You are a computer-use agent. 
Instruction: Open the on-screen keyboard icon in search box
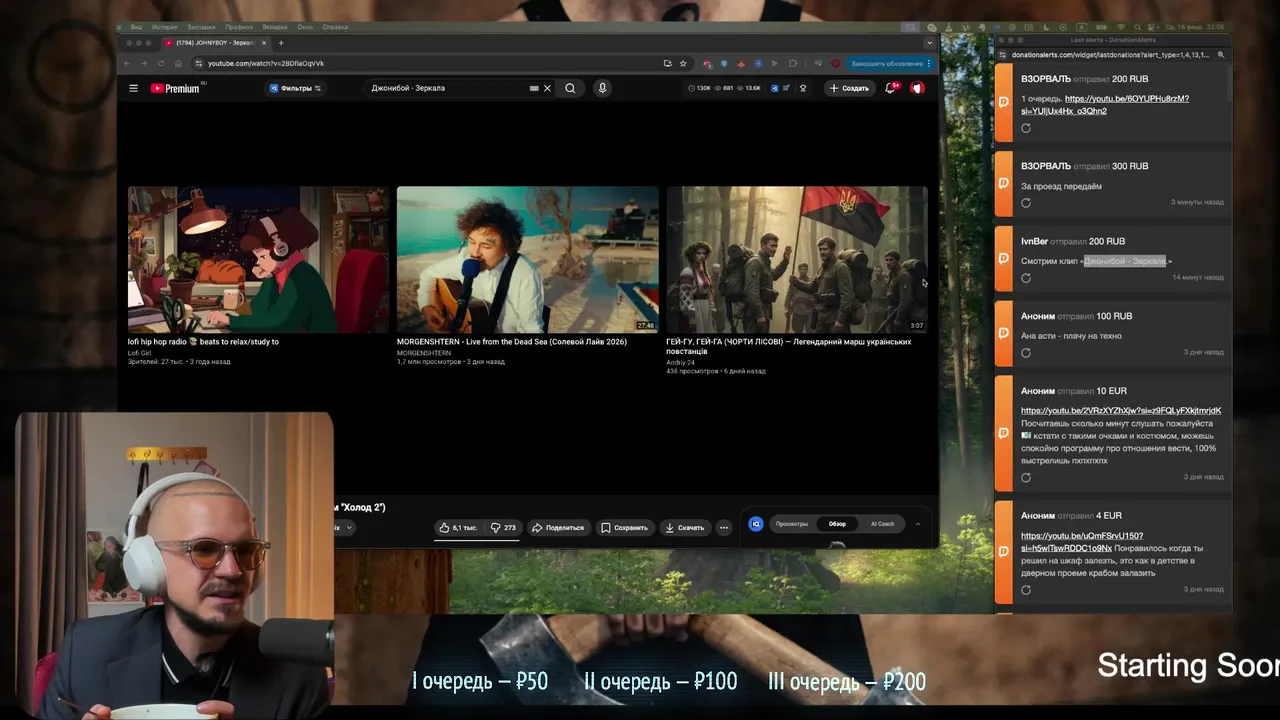(x=534, y=88)
